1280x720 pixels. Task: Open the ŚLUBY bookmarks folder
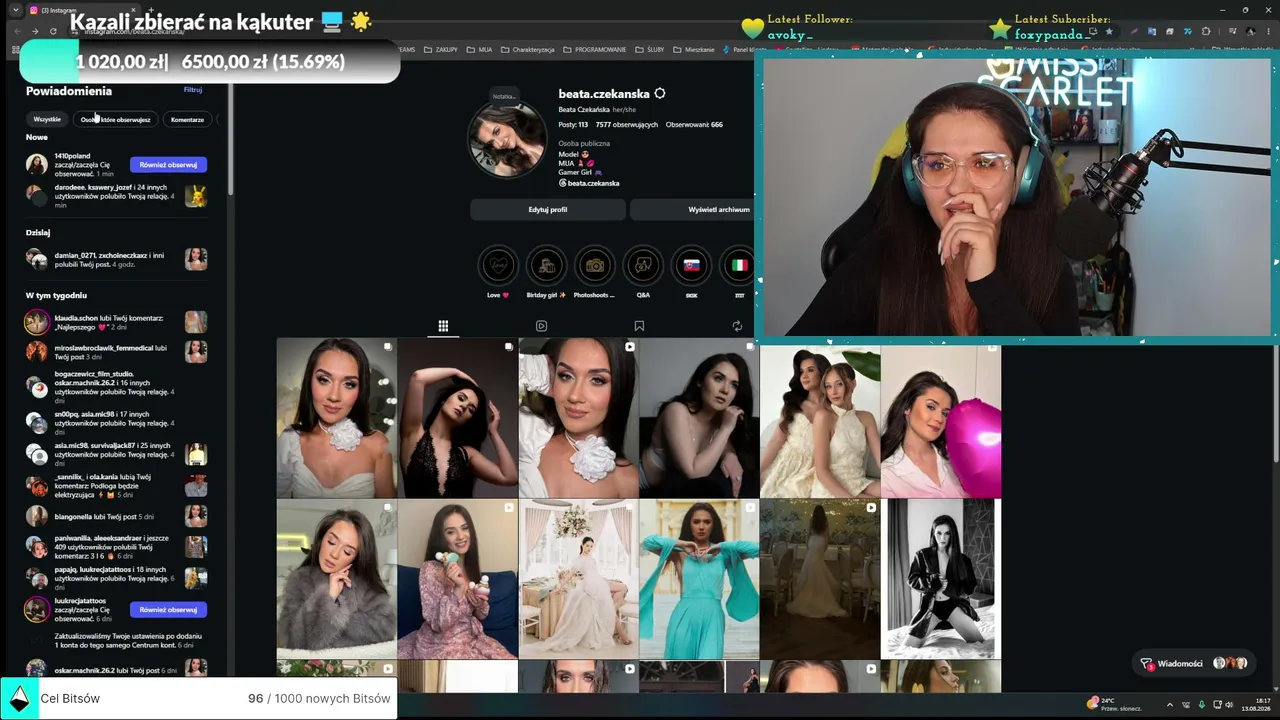pos(650,49)
